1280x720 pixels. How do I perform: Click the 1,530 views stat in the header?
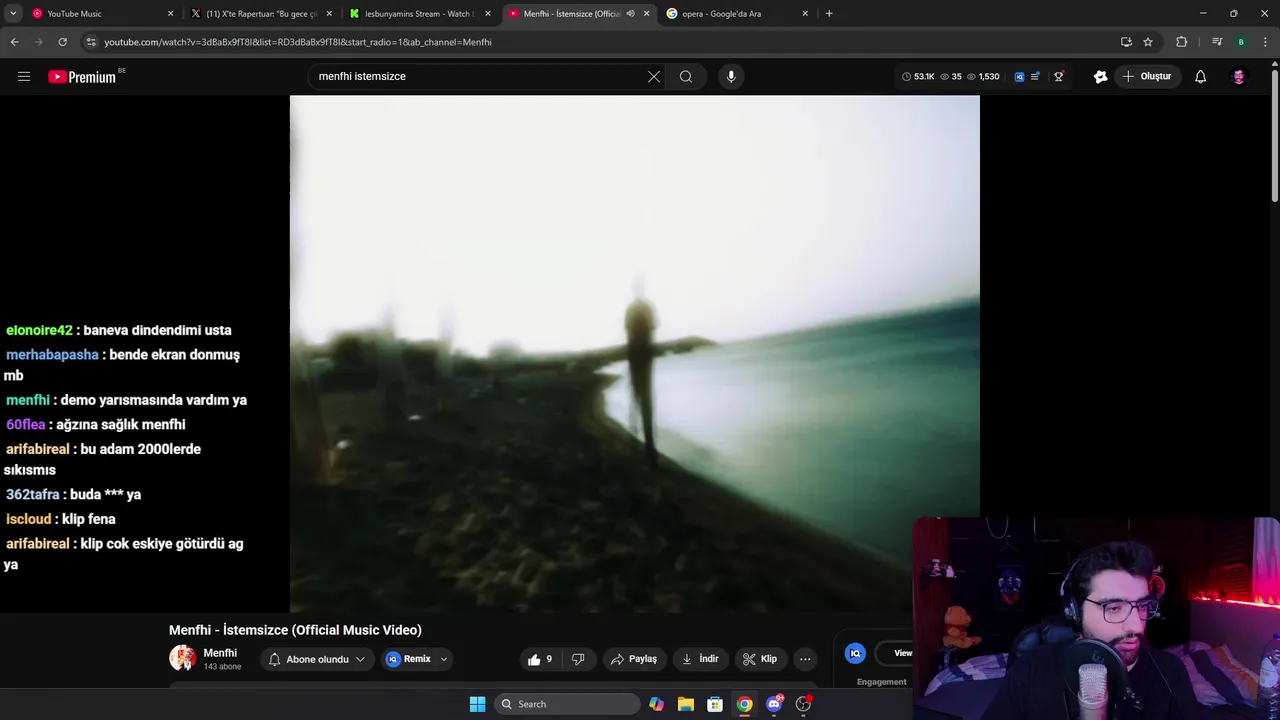[x=983, y=76]
